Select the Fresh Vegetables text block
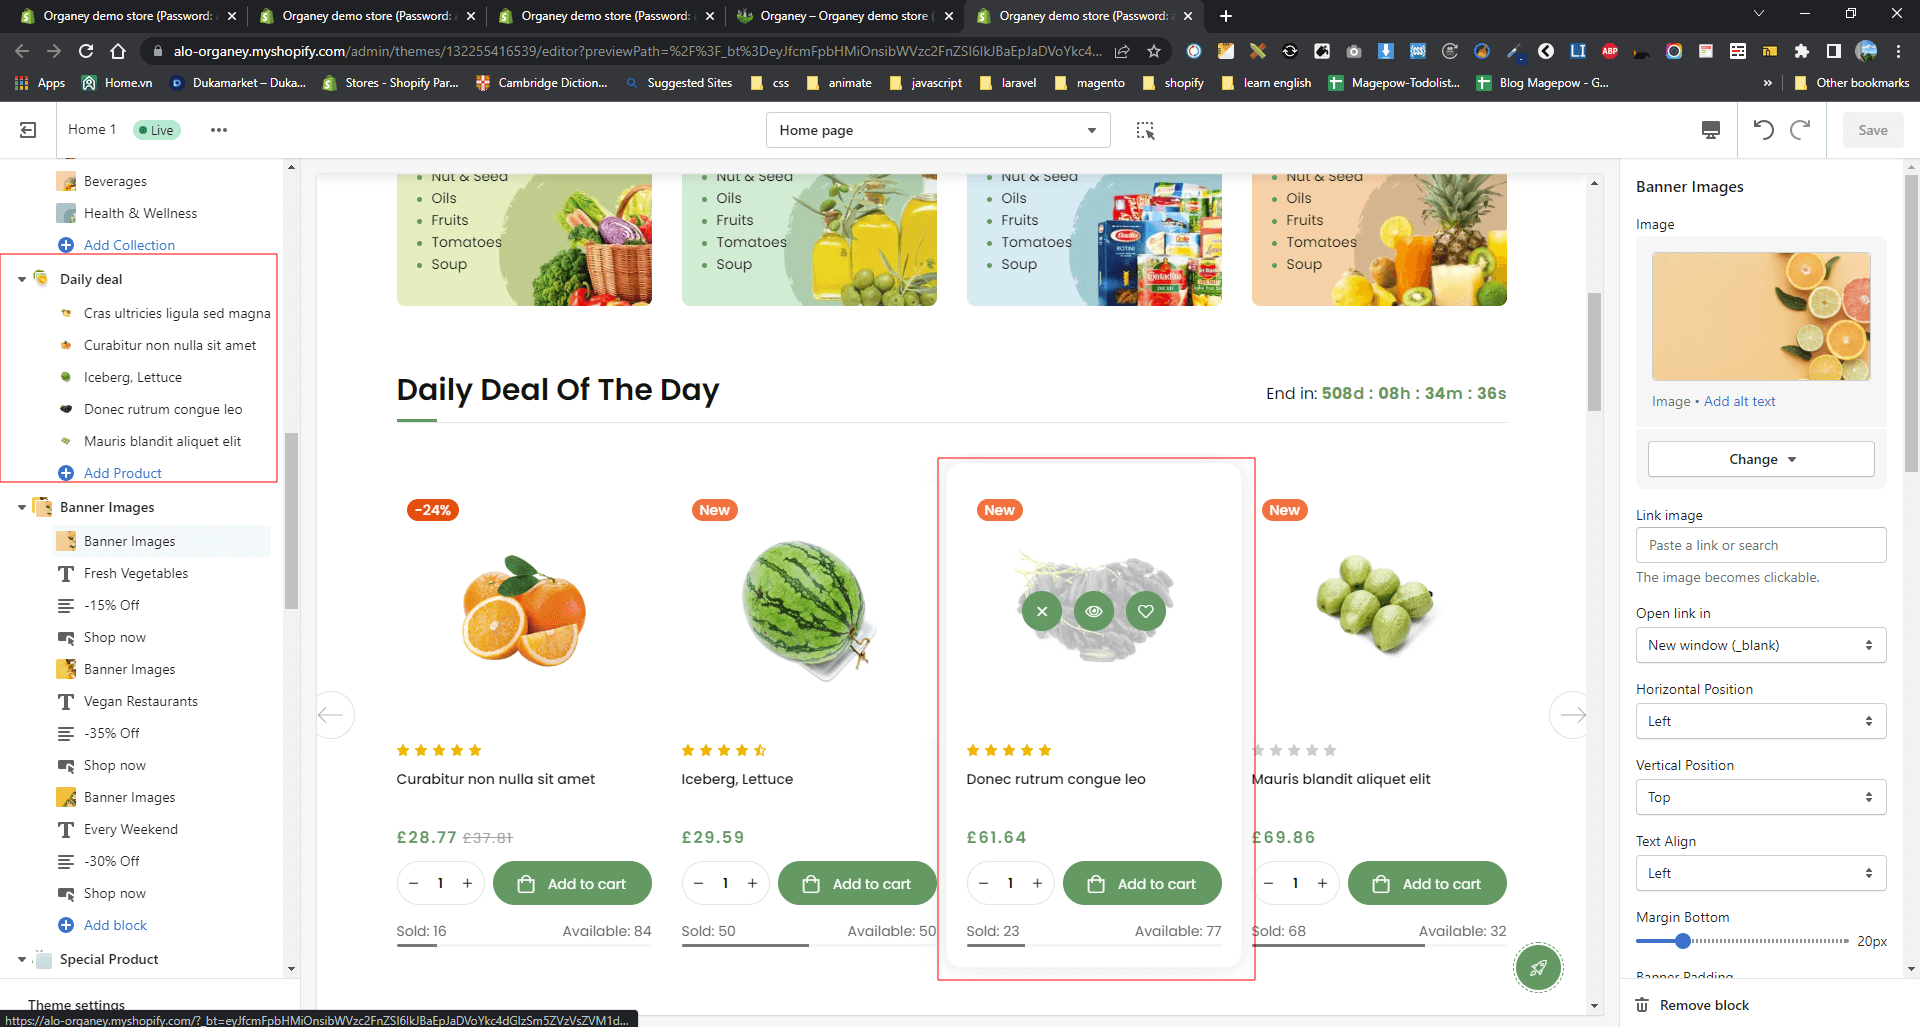The image size is (1920, 1027). [136, 573]
